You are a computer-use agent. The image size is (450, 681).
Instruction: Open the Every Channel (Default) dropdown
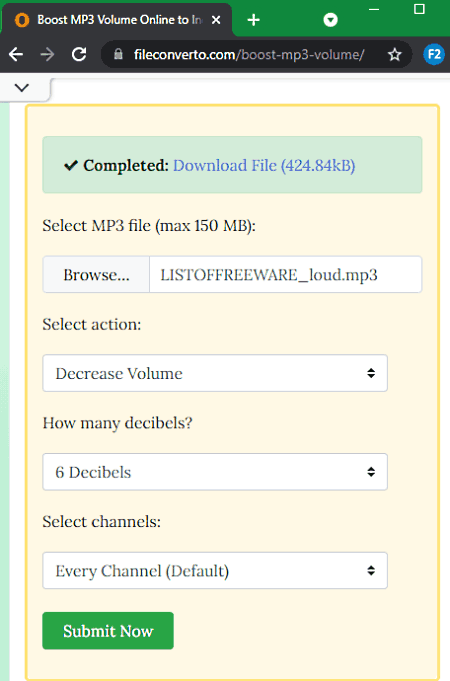(x=215, y=570)
